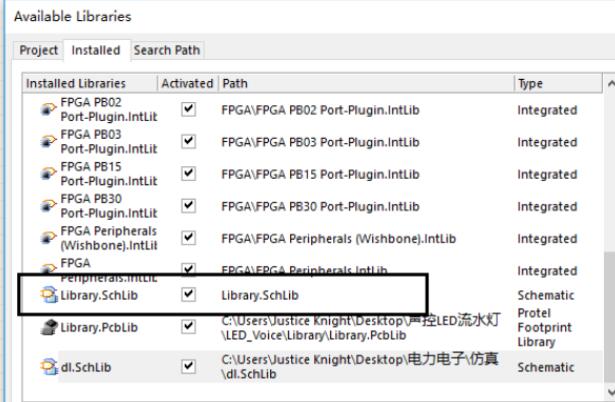Click the scrollbar down arrow
Image resolution: width=615 pixels, height=402 pixels.
coord(610,391)
